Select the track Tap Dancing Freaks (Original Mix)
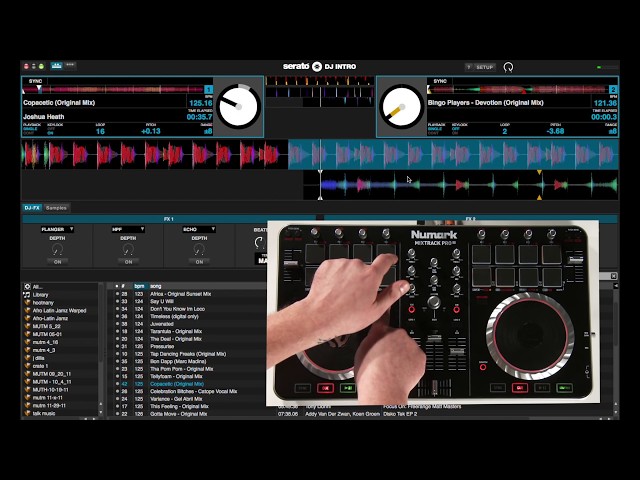The width and height of the screenshot is (640, 480). [188, 354]
